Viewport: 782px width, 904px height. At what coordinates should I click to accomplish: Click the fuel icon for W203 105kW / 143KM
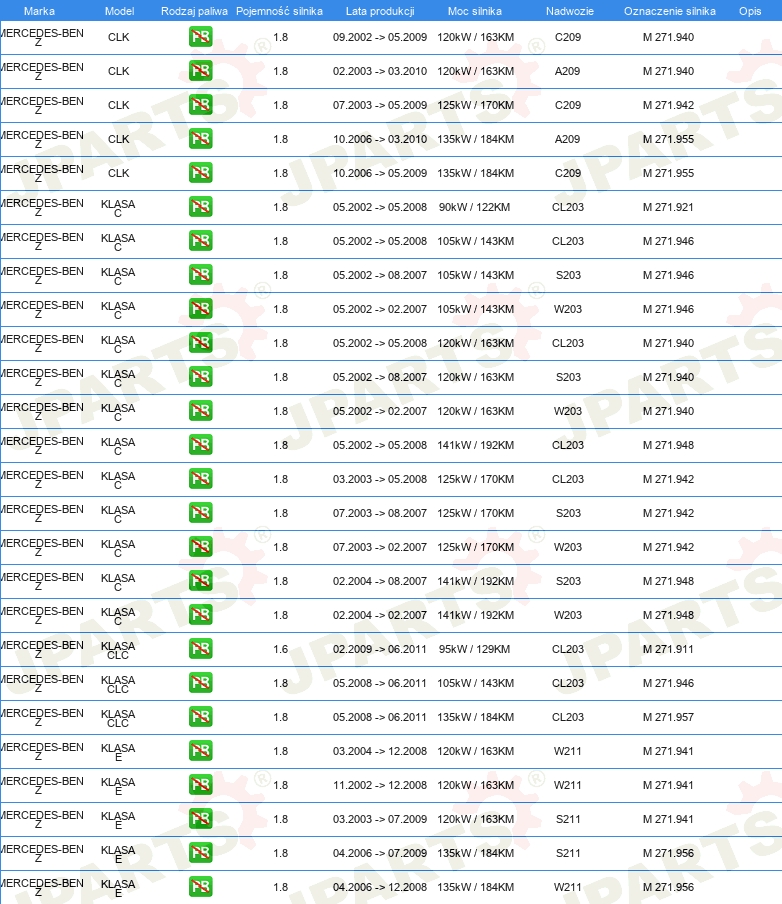[201, 309]
